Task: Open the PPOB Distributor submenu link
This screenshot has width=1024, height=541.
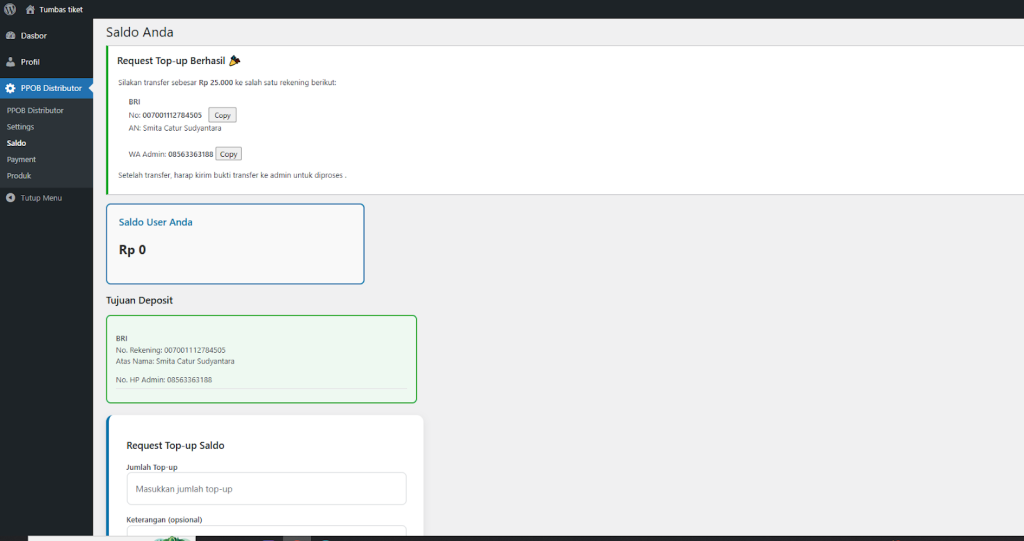Action: [x=35, y=110]
